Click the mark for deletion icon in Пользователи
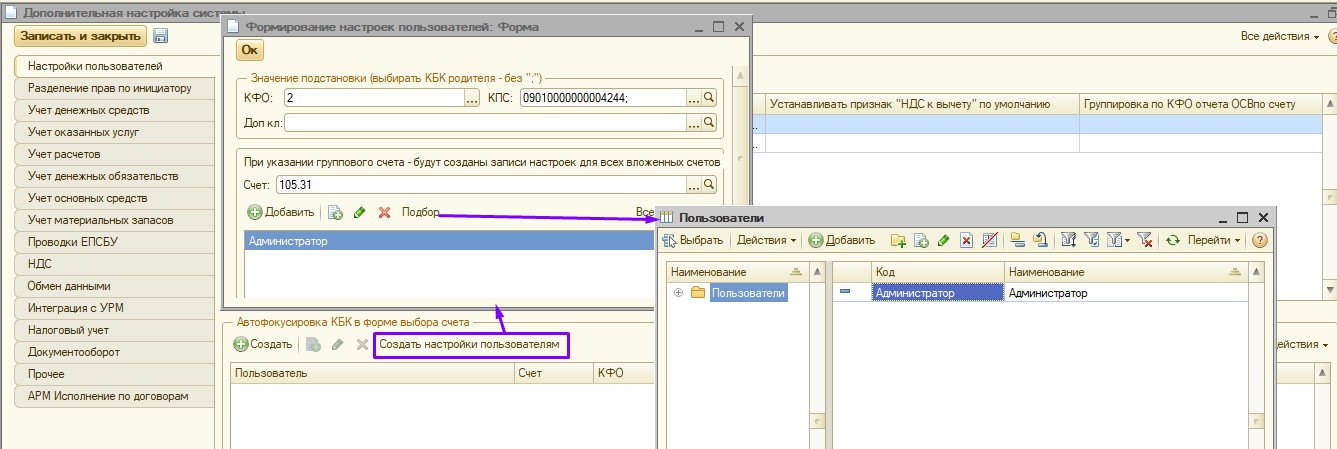 tap(966, 240)
